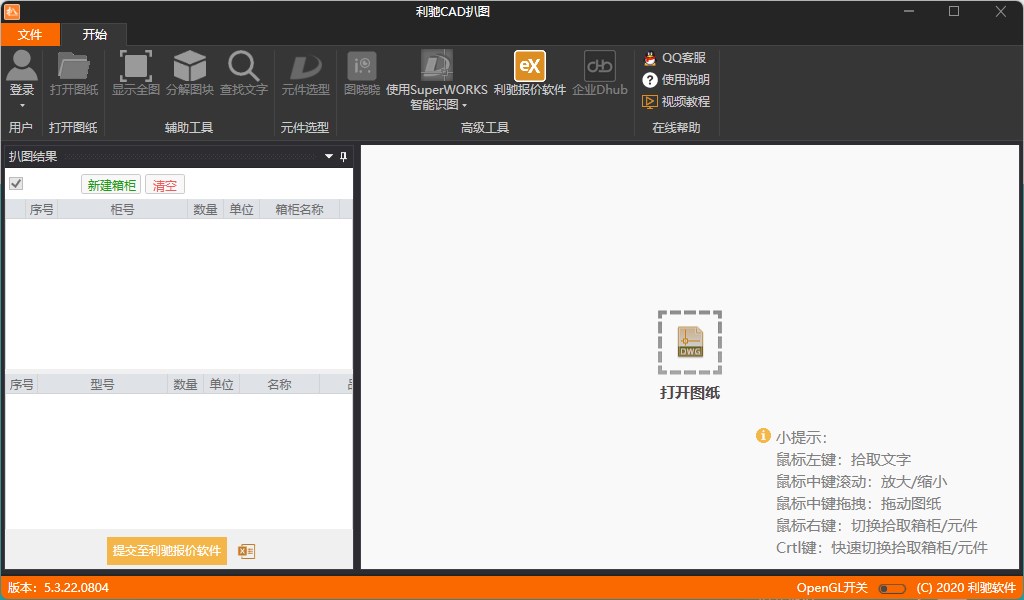The height and width of the screenshot is (600, 1024).
Task: Open the 扒图结果 panel dropdown arrow
Action: coord(328,157)
